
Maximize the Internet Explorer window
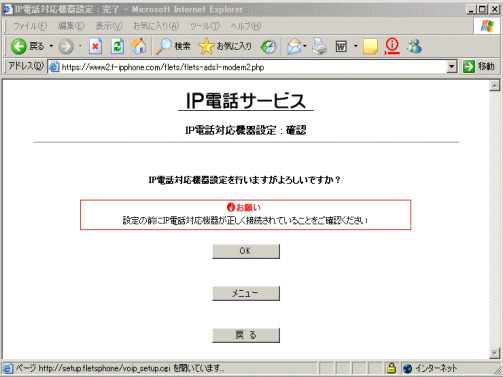[x=482, y=9]
